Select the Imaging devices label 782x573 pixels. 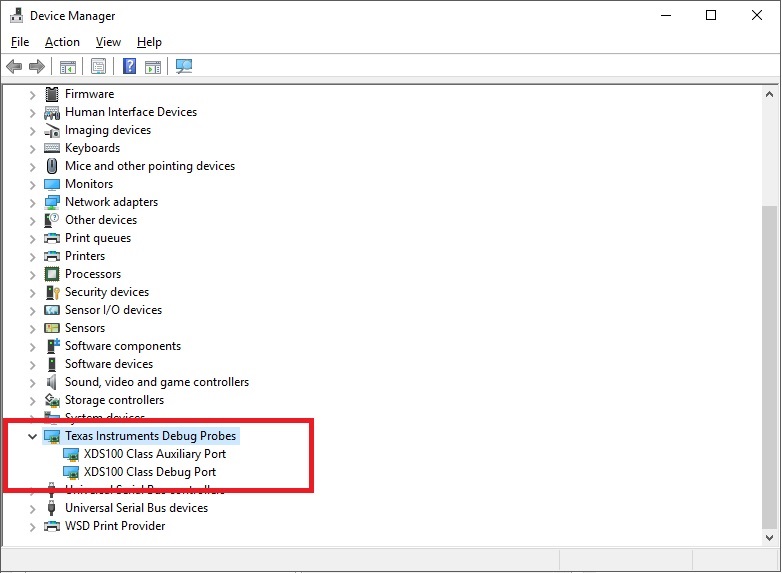point(108,130)
